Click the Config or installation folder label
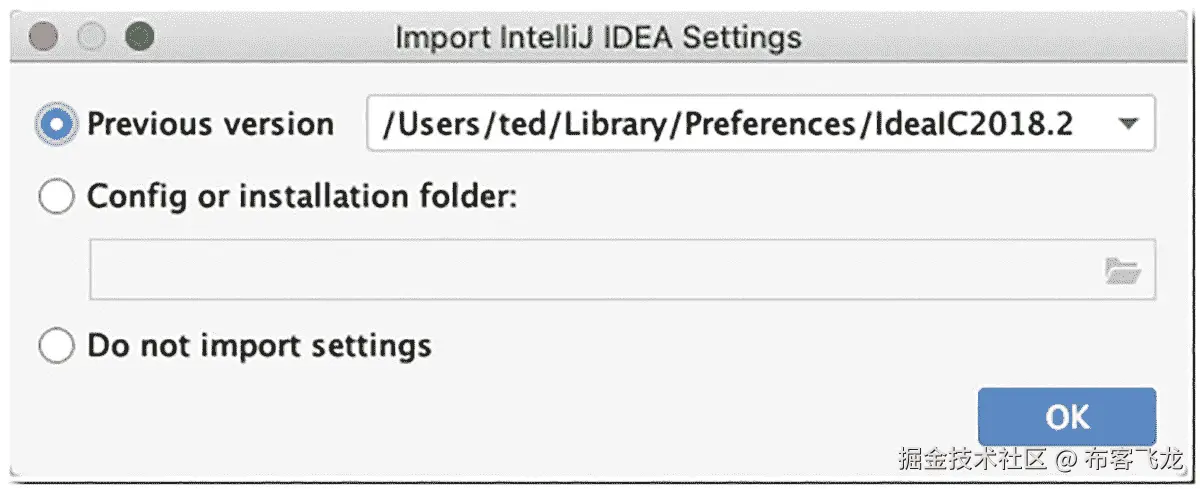 pyautogui.click(x=302, y=197)
